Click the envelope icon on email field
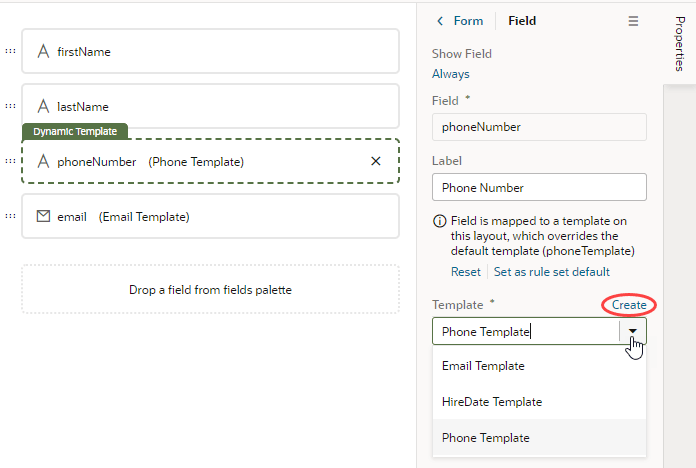This screenshot has height=468, width=696. pyautogui.click(x=43, y=216)
